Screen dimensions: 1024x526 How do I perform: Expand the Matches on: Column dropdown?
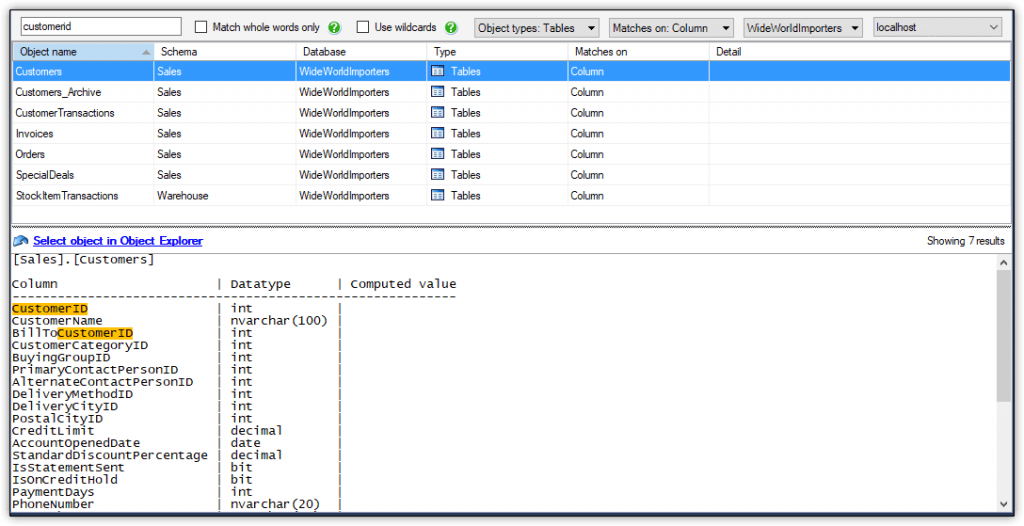pyautogui.click(x=670, y=28)
